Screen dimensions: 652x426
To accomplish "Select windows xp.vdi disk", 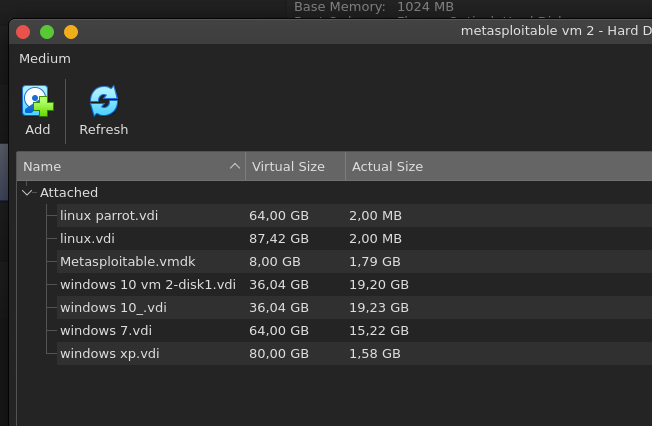I will pos(110,354).
